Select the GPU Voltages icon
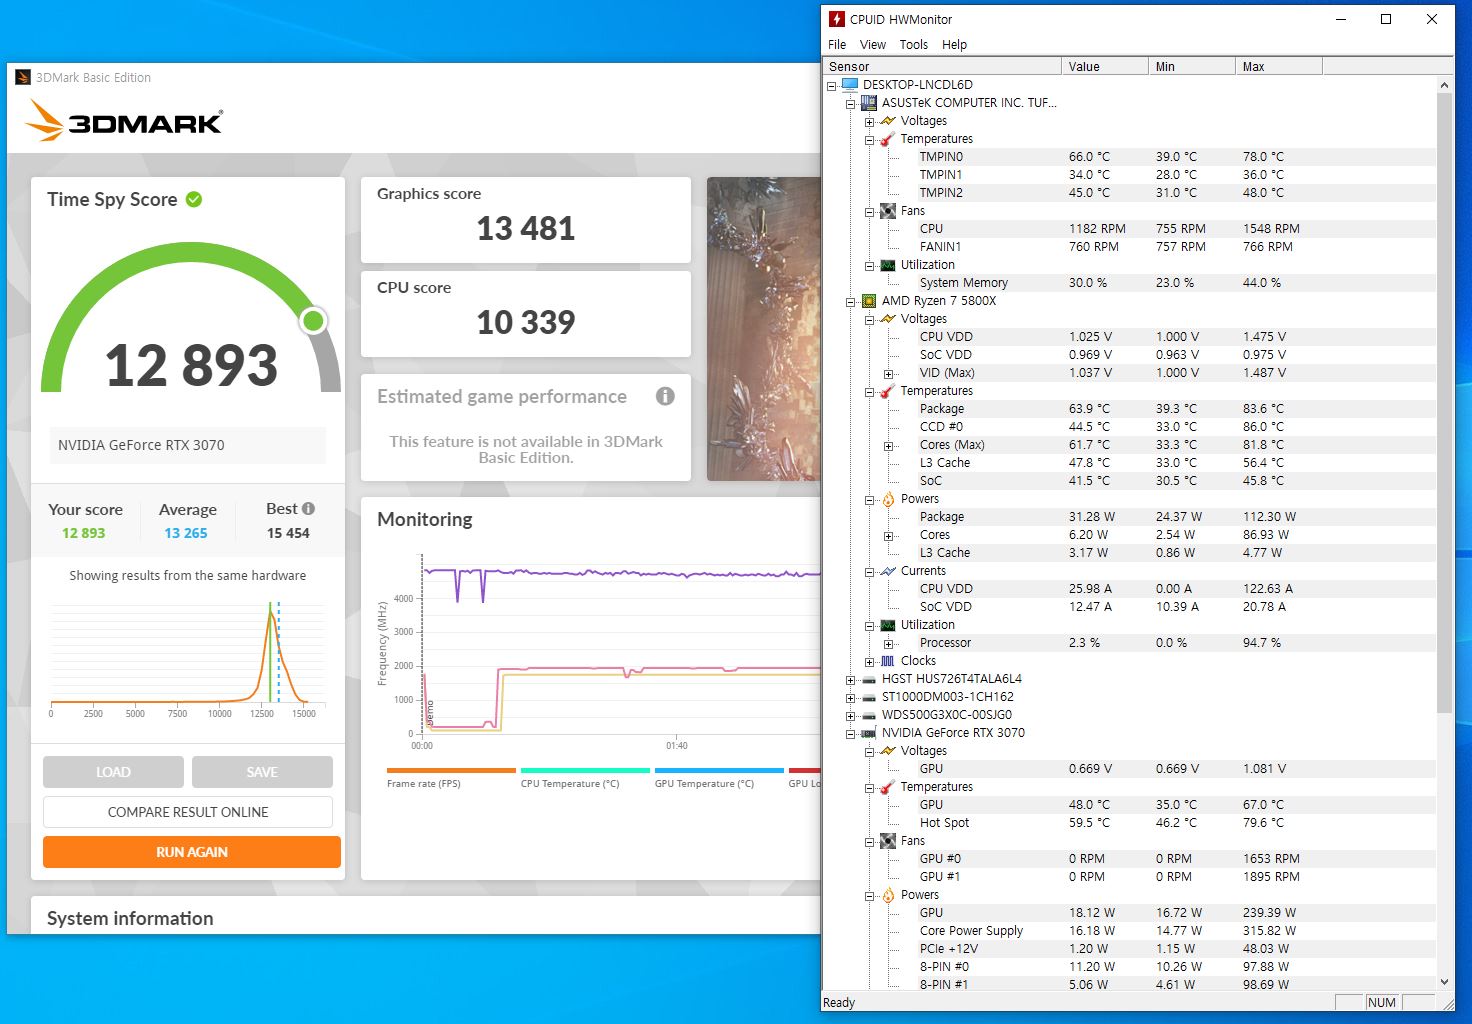 [888, 751]
